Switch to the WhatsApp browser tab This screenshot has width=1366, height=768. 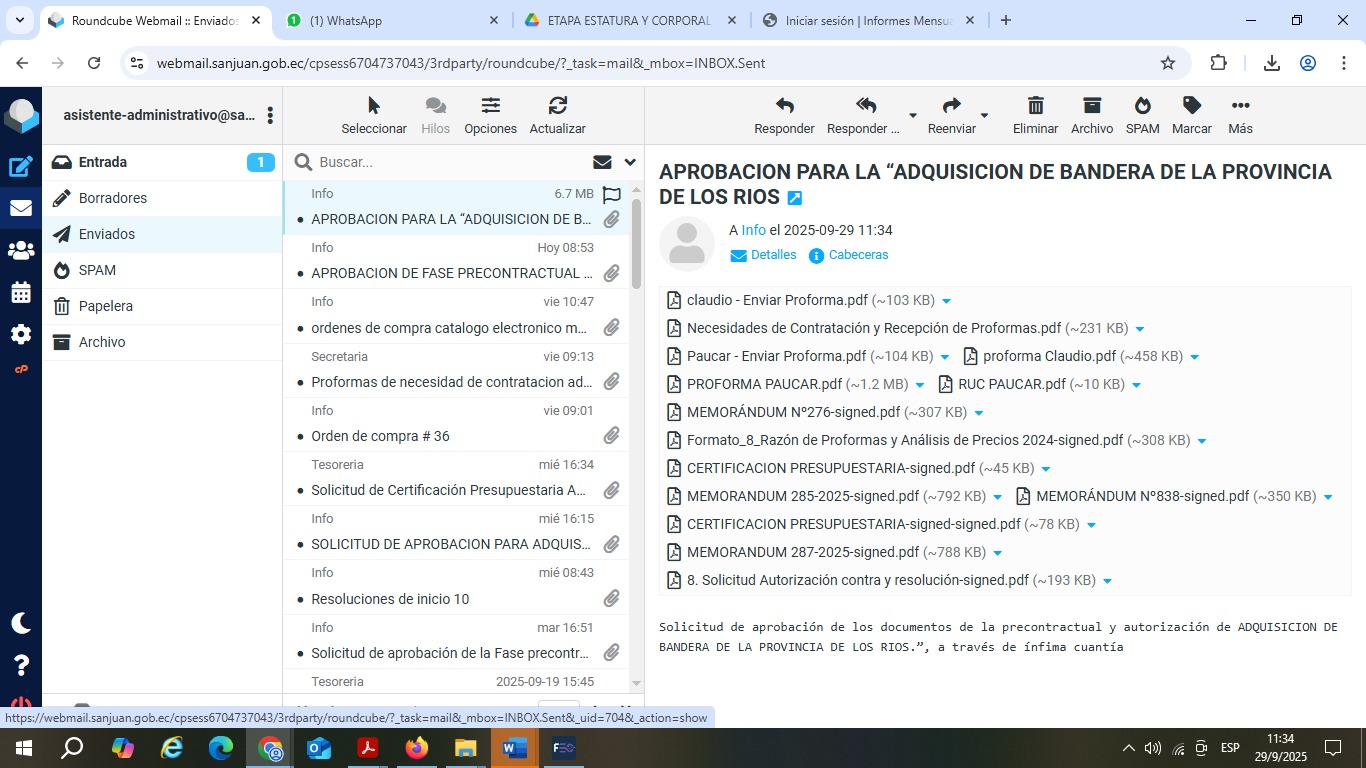point(390,20)
